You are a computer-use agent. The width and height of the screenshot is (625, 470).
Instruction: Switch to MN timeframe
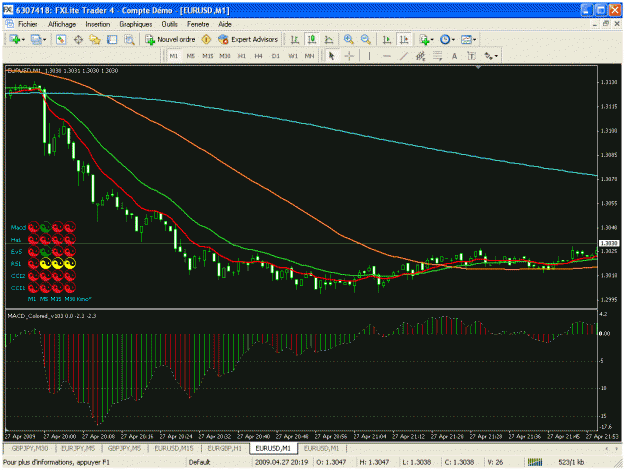(309, 56)
